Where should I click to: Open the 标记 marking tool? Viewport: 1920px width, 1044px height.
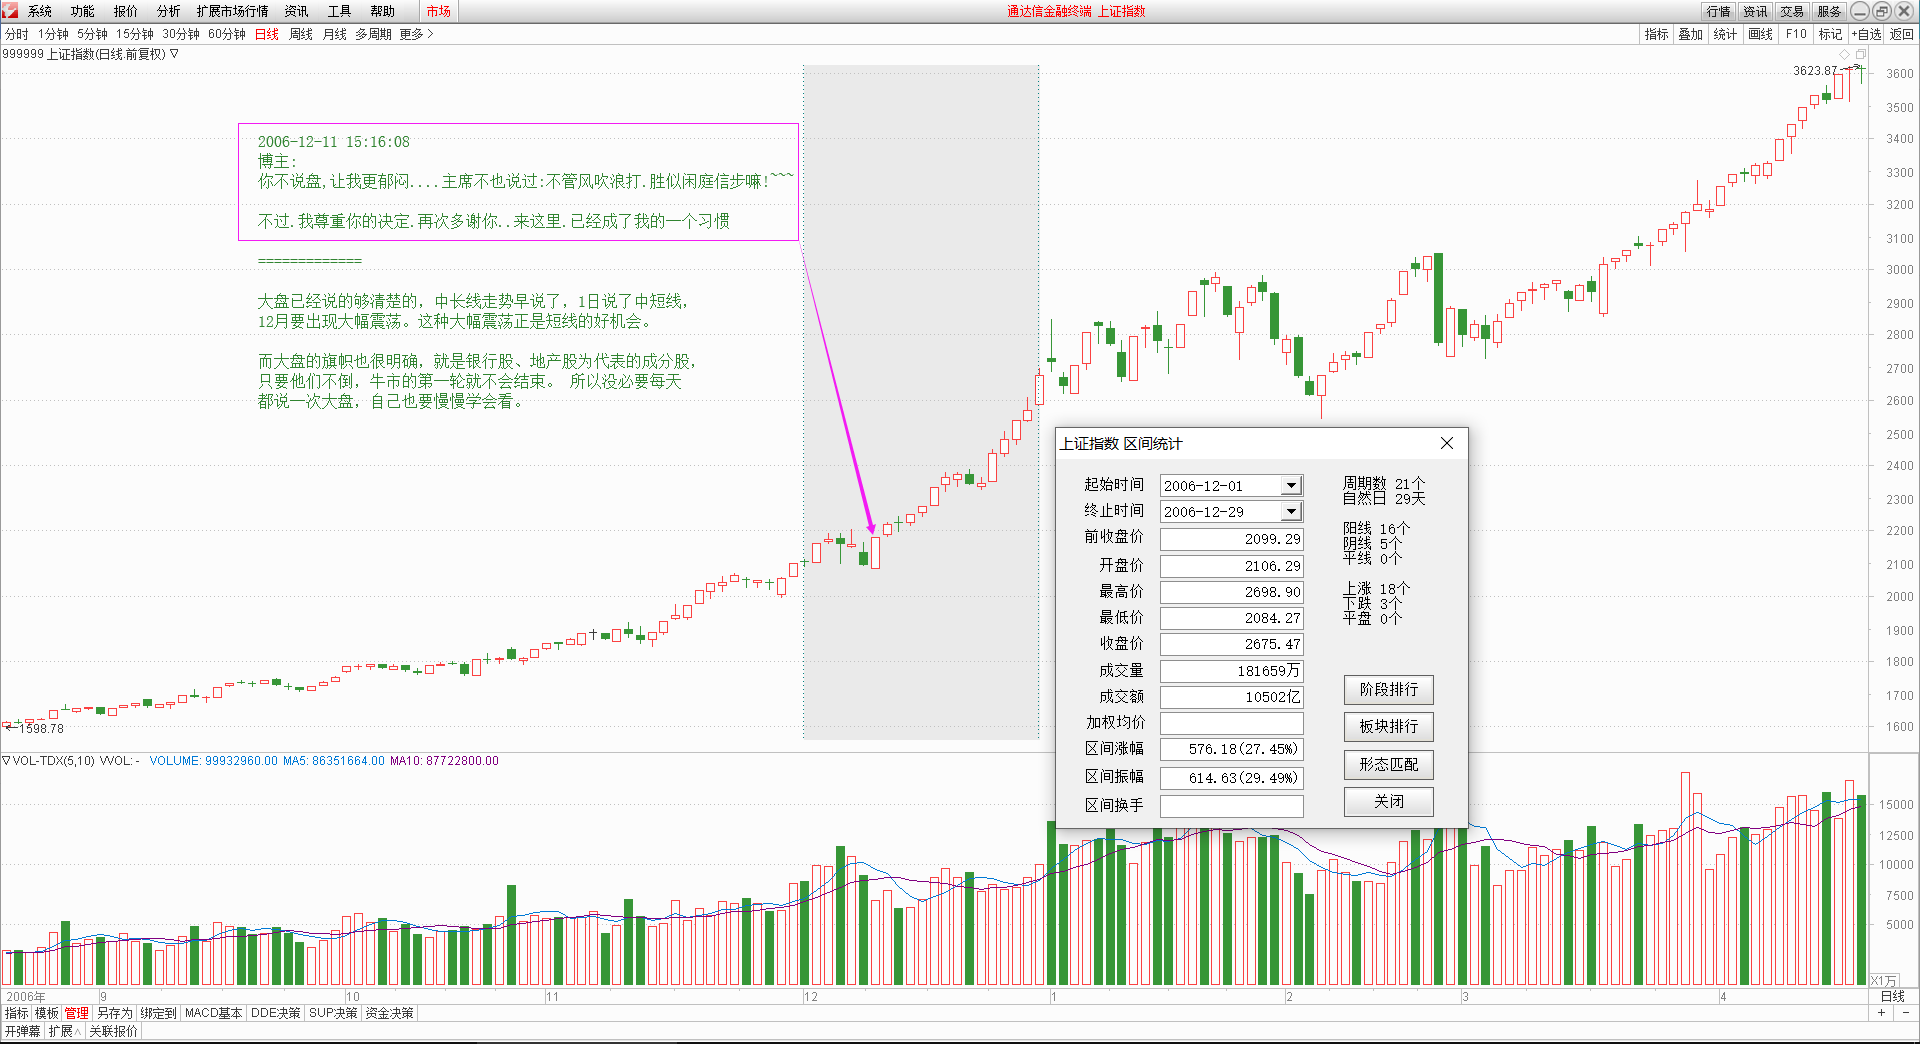(x=1830, y=33)
